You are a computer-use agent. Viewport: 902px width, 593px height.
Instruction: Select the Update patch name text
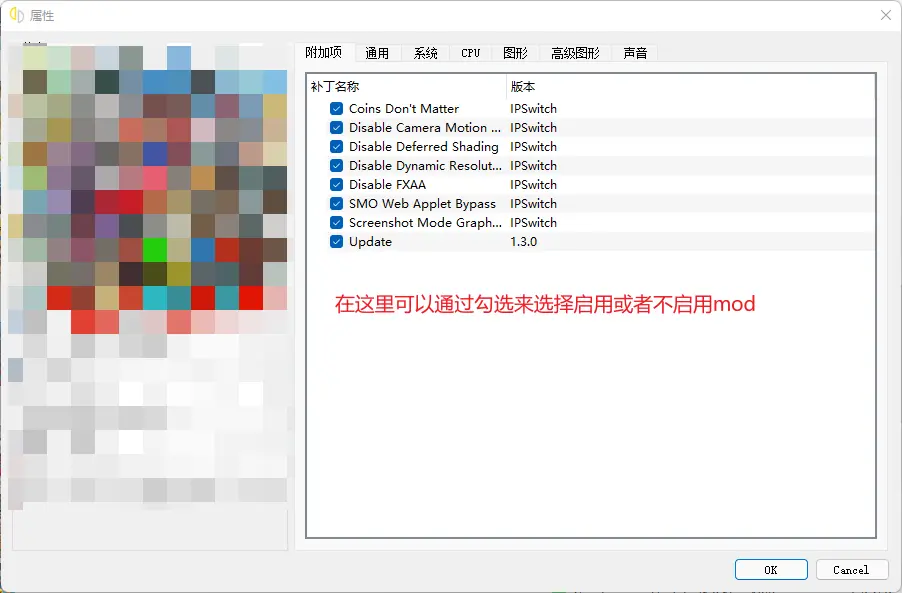[370, 242]
